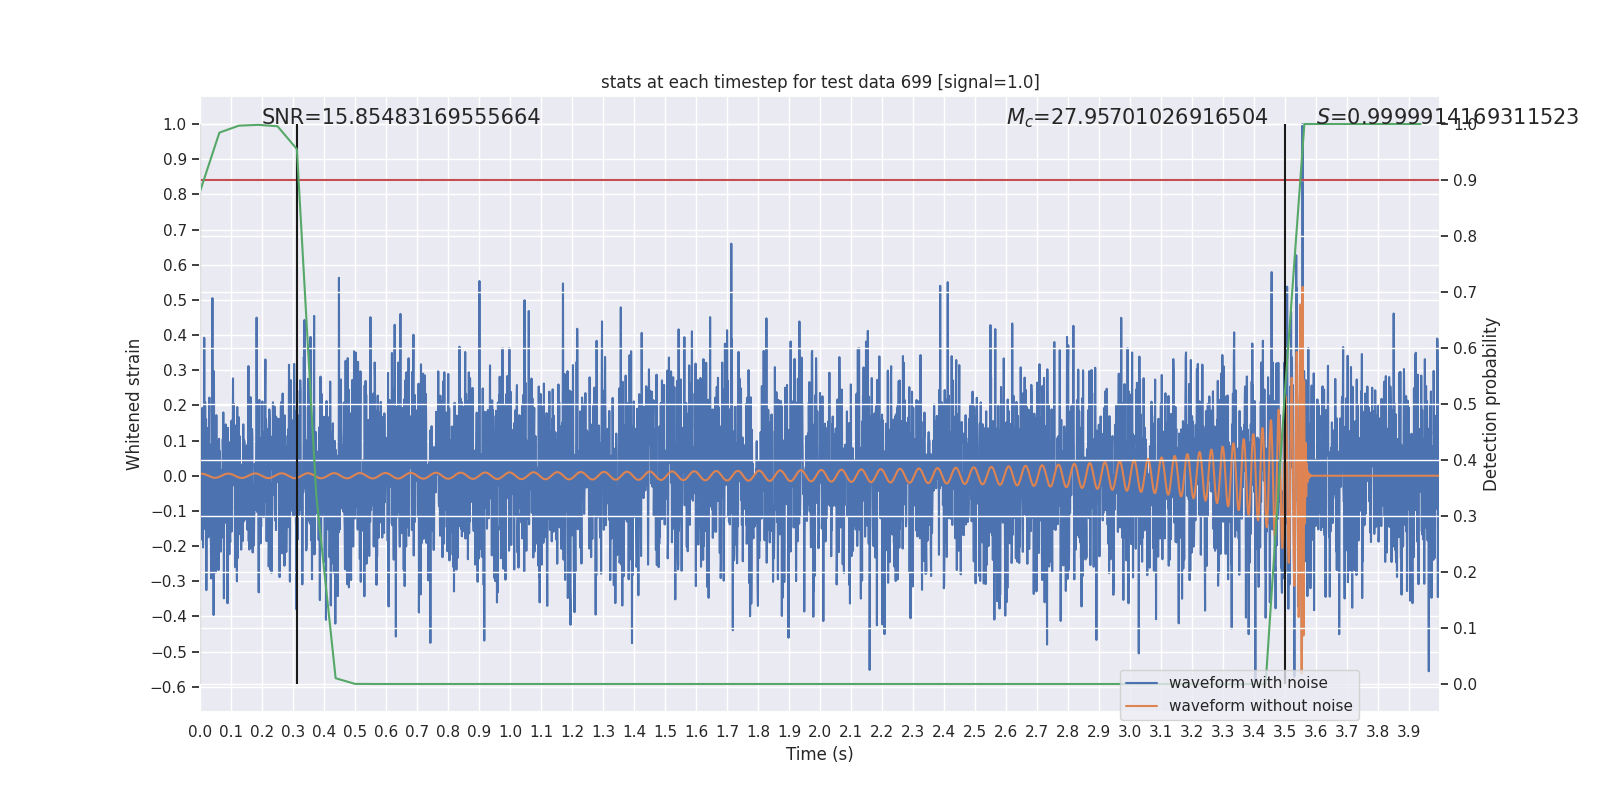Click the blue line sample in legend
1600x800 pixels.
click(x=1142, y=683)
